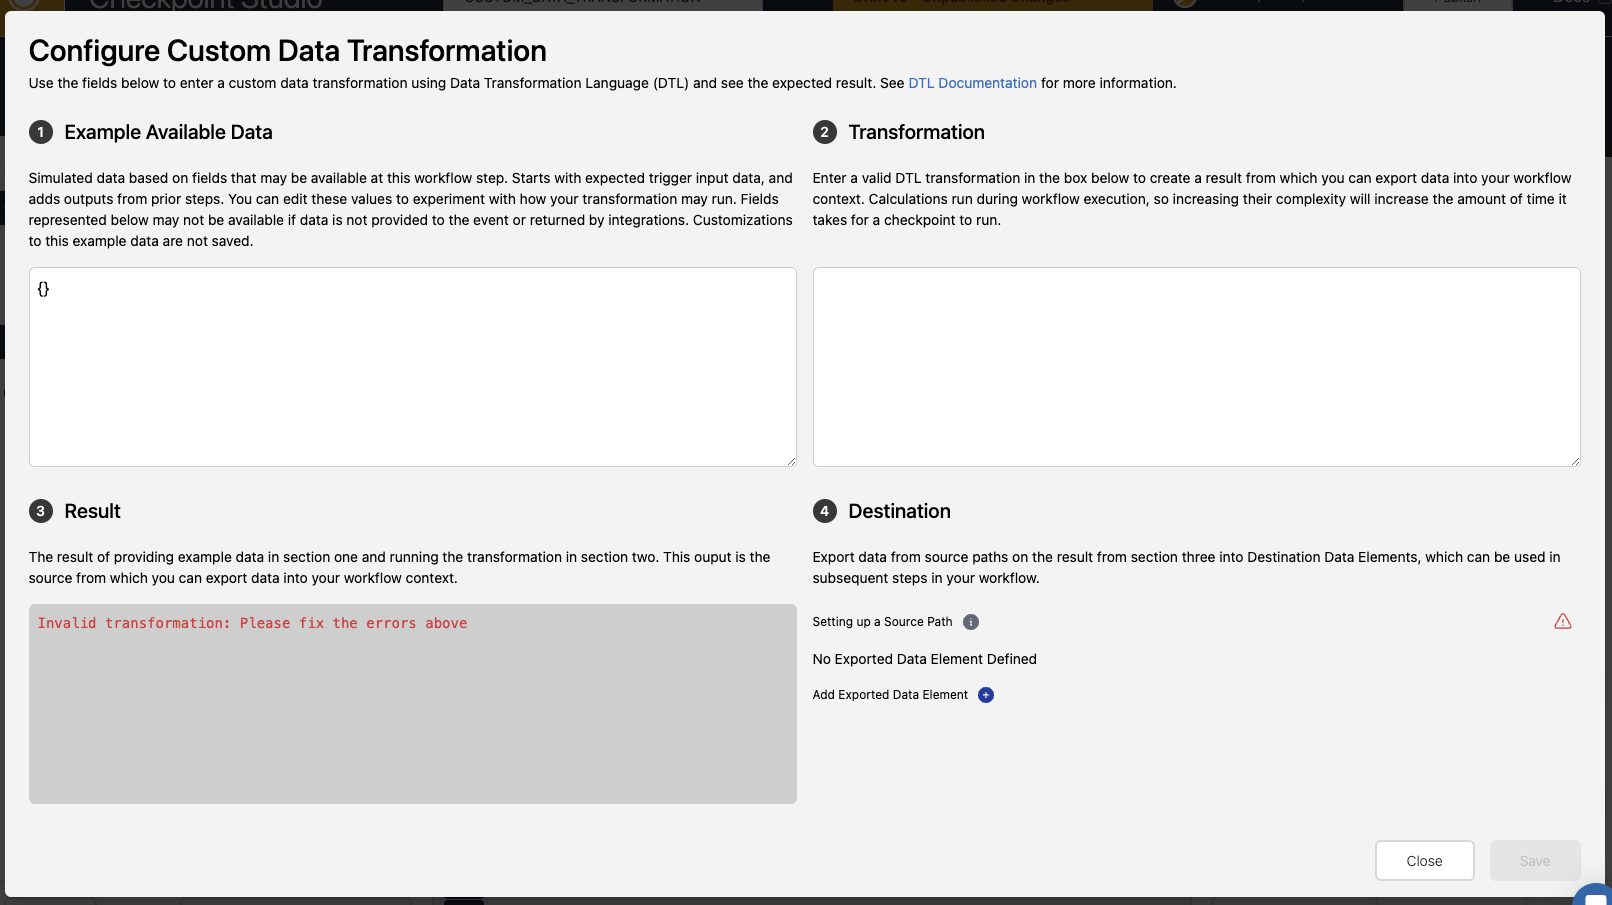Select the 'Invalid transformation' error message text

click(x=252, y=623)
